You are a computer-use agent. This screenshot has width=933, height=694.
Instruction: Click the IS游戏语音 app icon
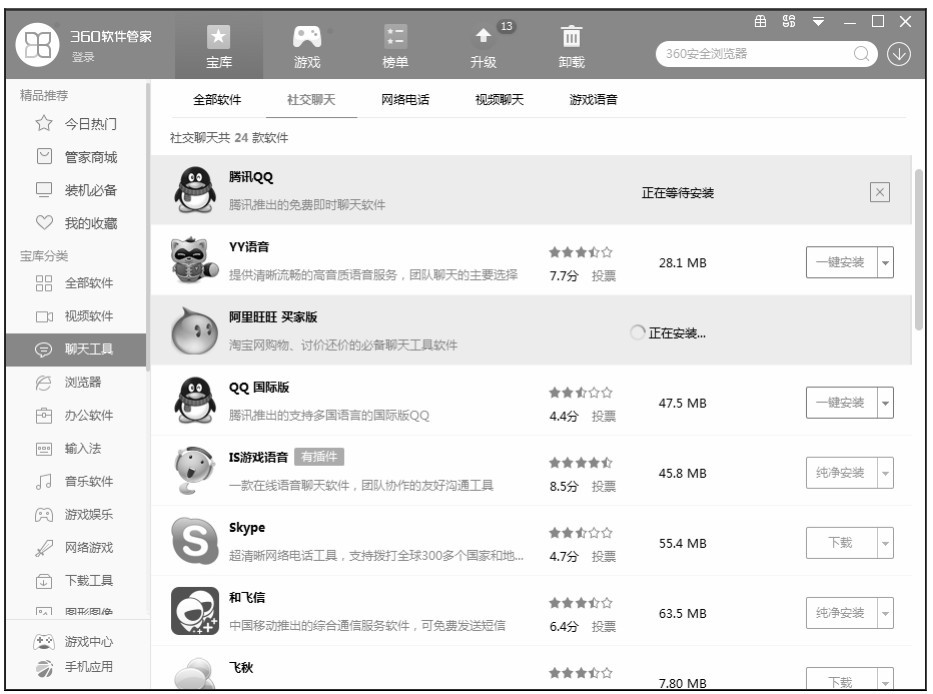click(x=194, y=471)
